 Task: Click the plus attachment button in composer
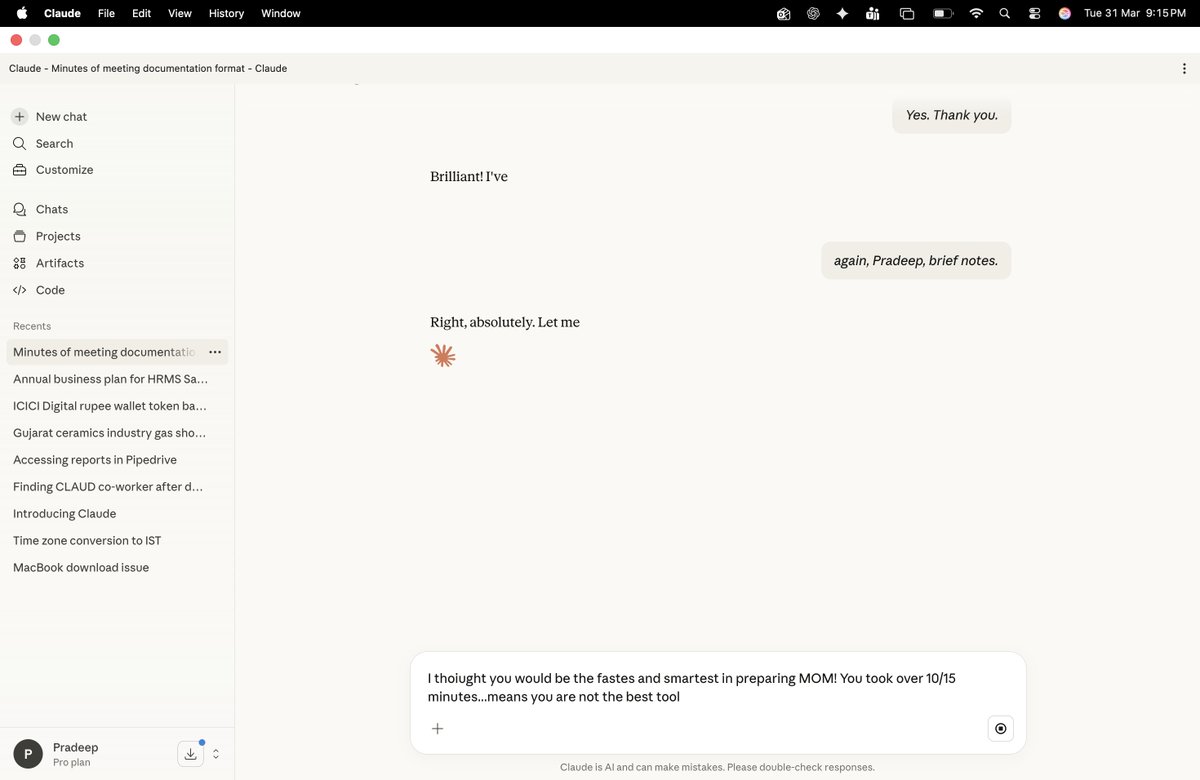tap(437, 729)
